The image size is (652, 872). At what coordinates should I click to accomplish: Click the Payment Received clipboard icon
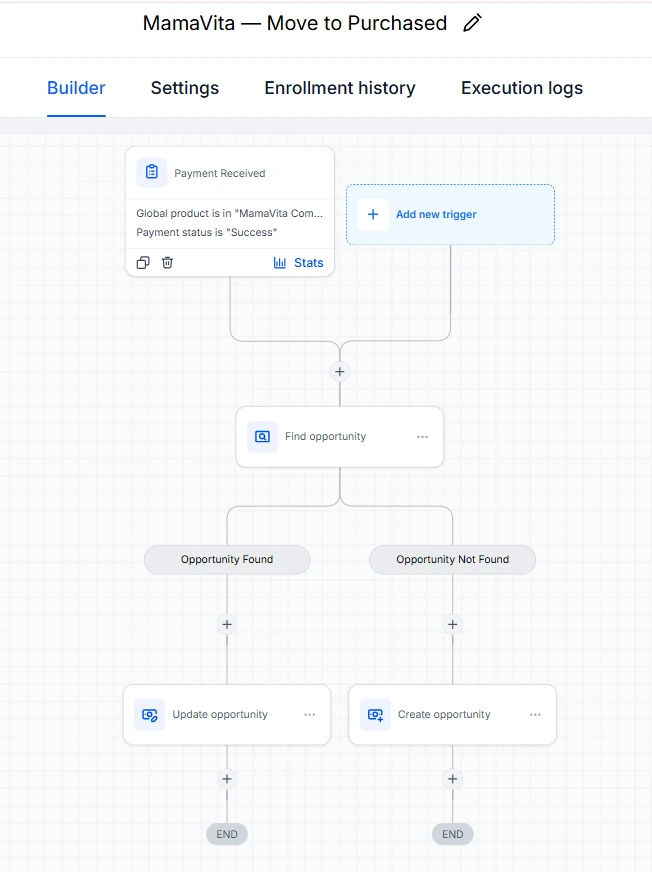[152, 172]
